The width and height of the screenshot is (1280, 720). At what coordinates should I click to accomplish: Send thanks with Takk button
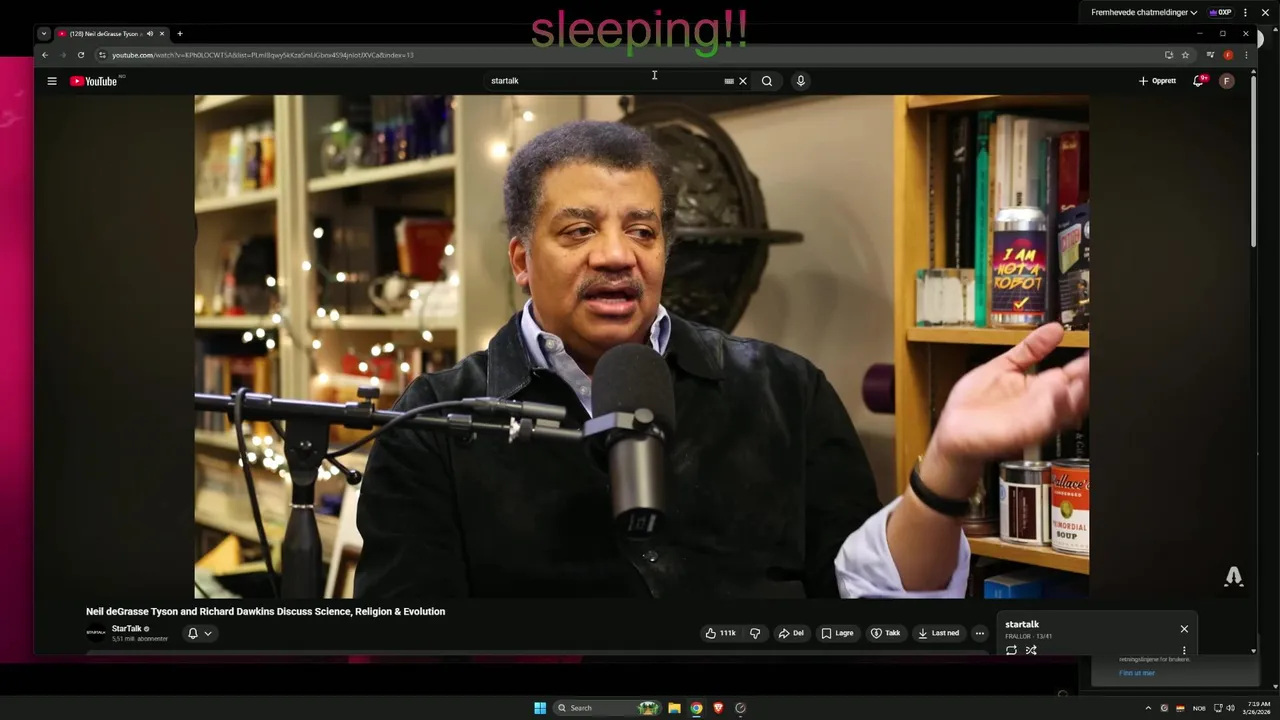pos(885,633)
